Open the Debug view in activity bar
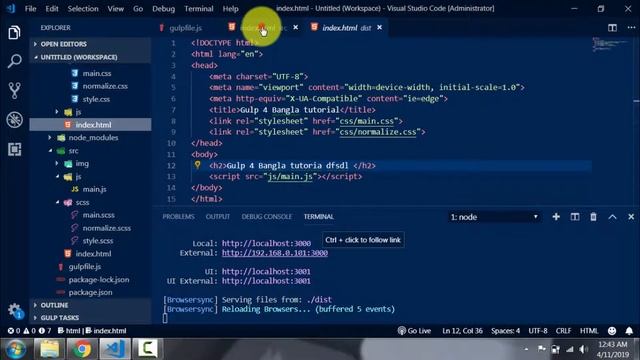This screenshot has width=640, height=360. point(14,120)
